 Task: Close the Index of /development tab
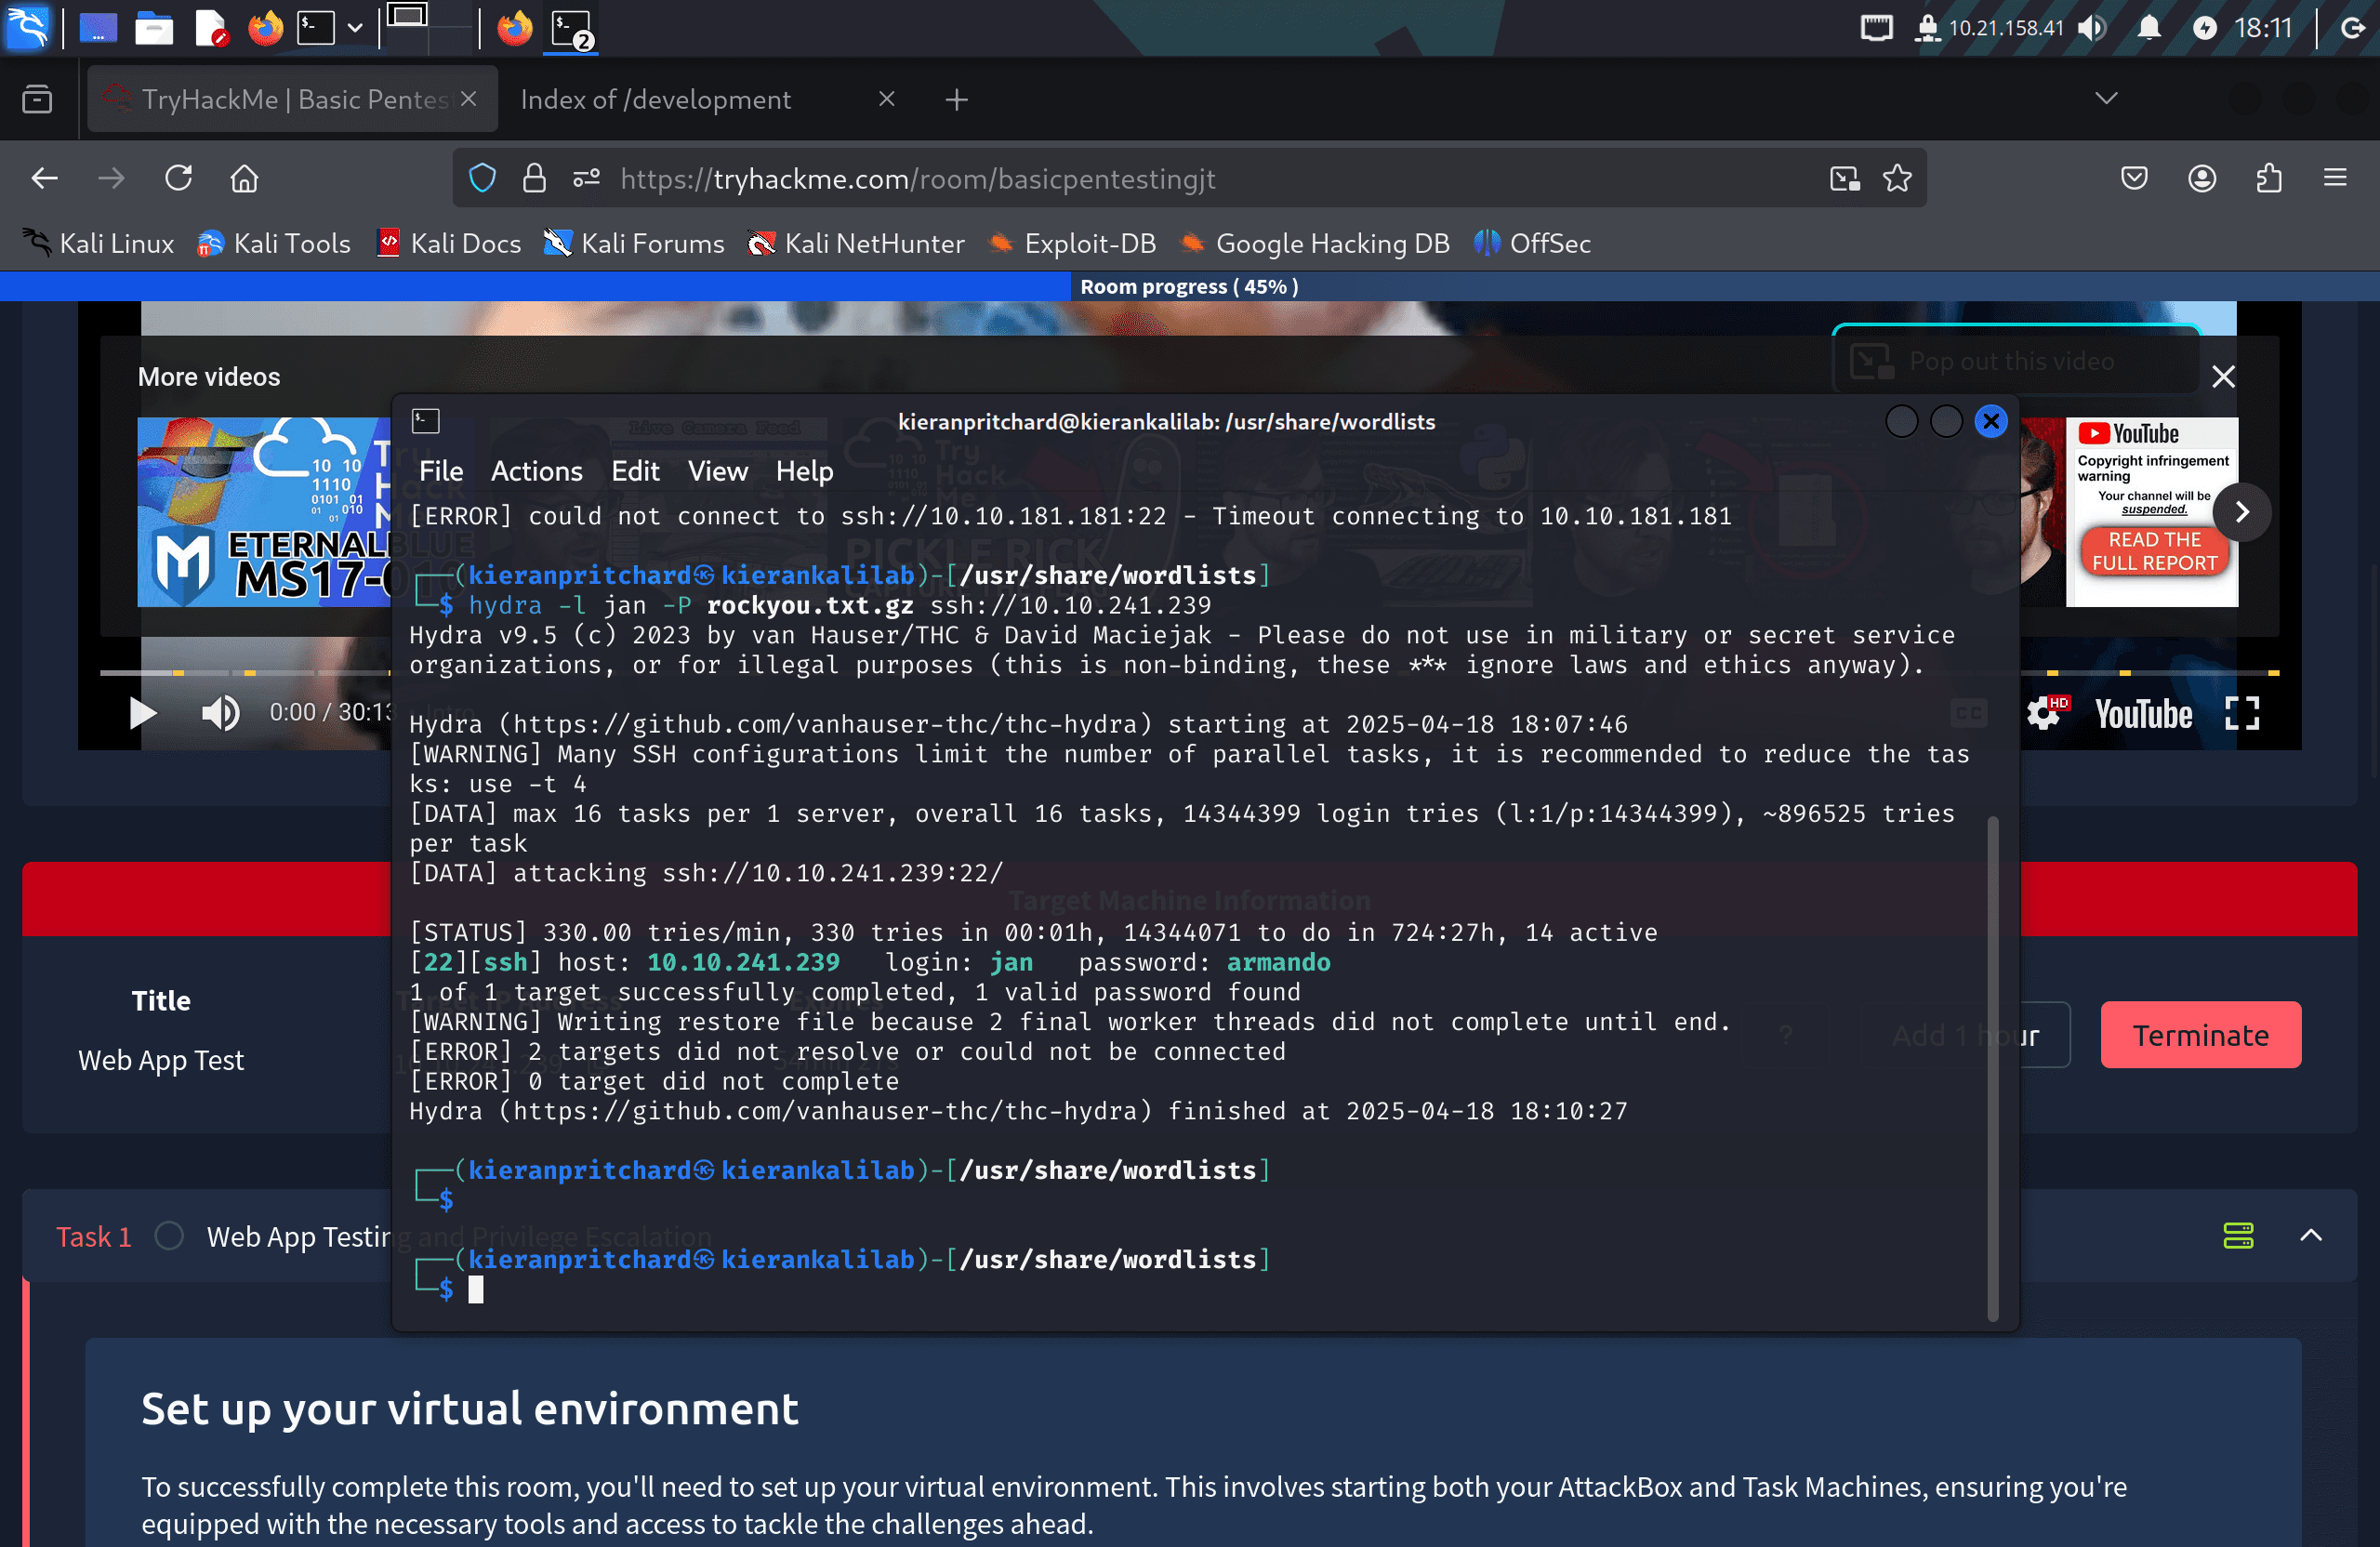coord(886,99)
